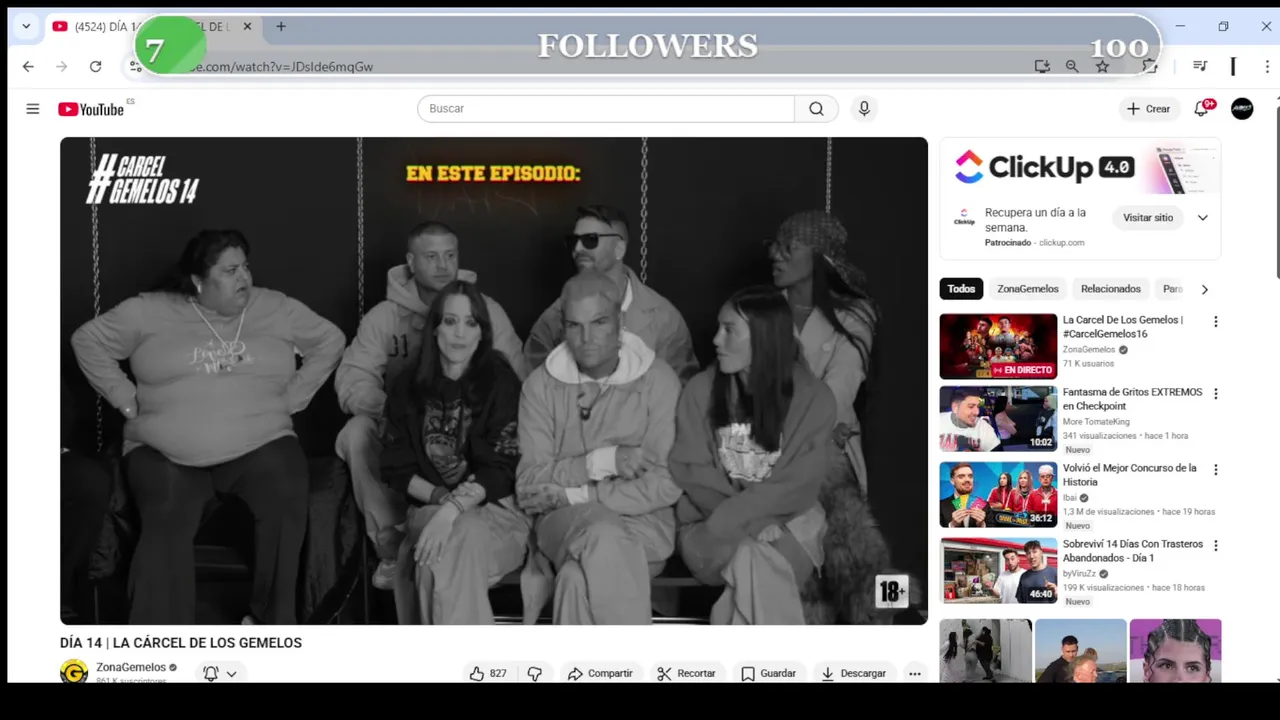This screenshot has width=1280, height=720.
Task: Open video titled Sobreviví 14 Días Con Trasteros
Action: tap(1132, 551)
